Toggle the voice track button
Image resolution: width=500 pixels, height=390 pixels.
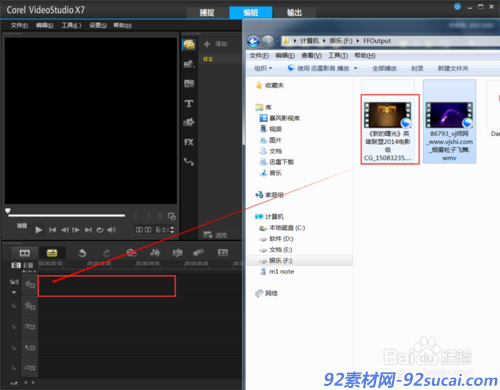click(30, 348)
